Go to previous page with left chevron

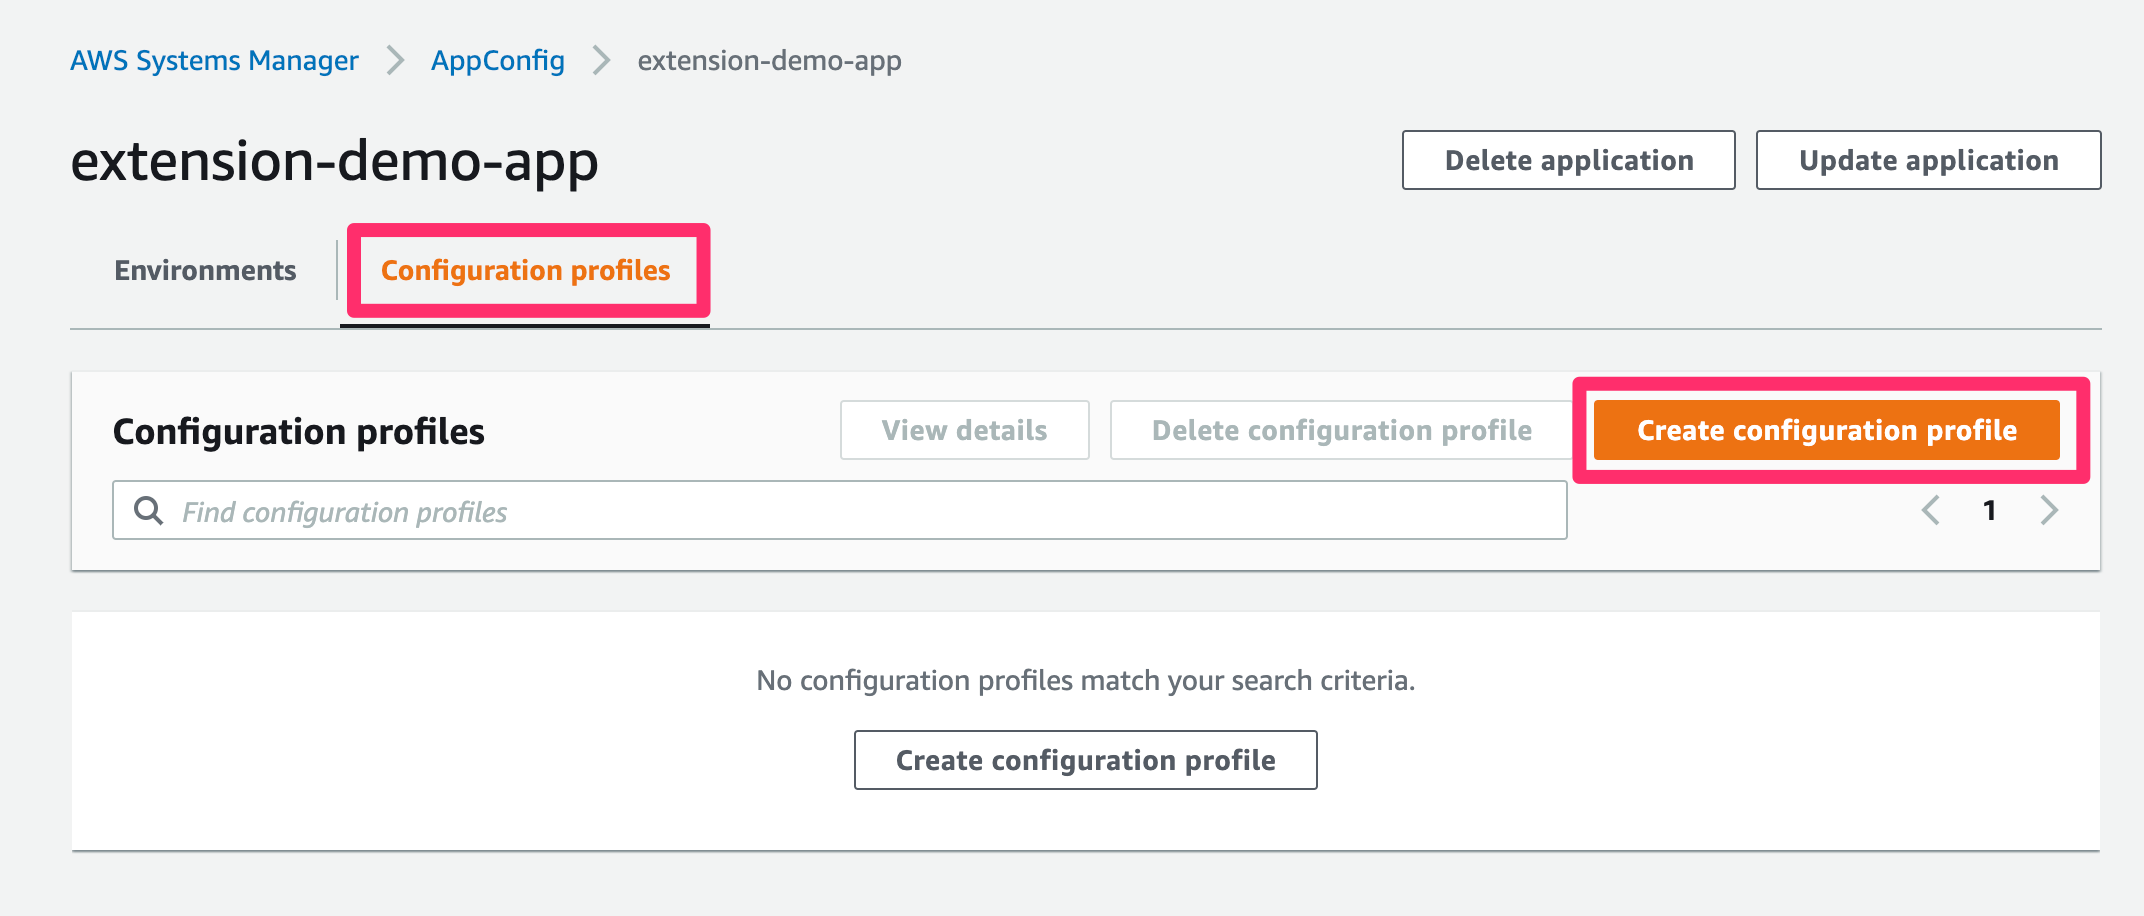pyautogui.click(x=1931, y=510)
